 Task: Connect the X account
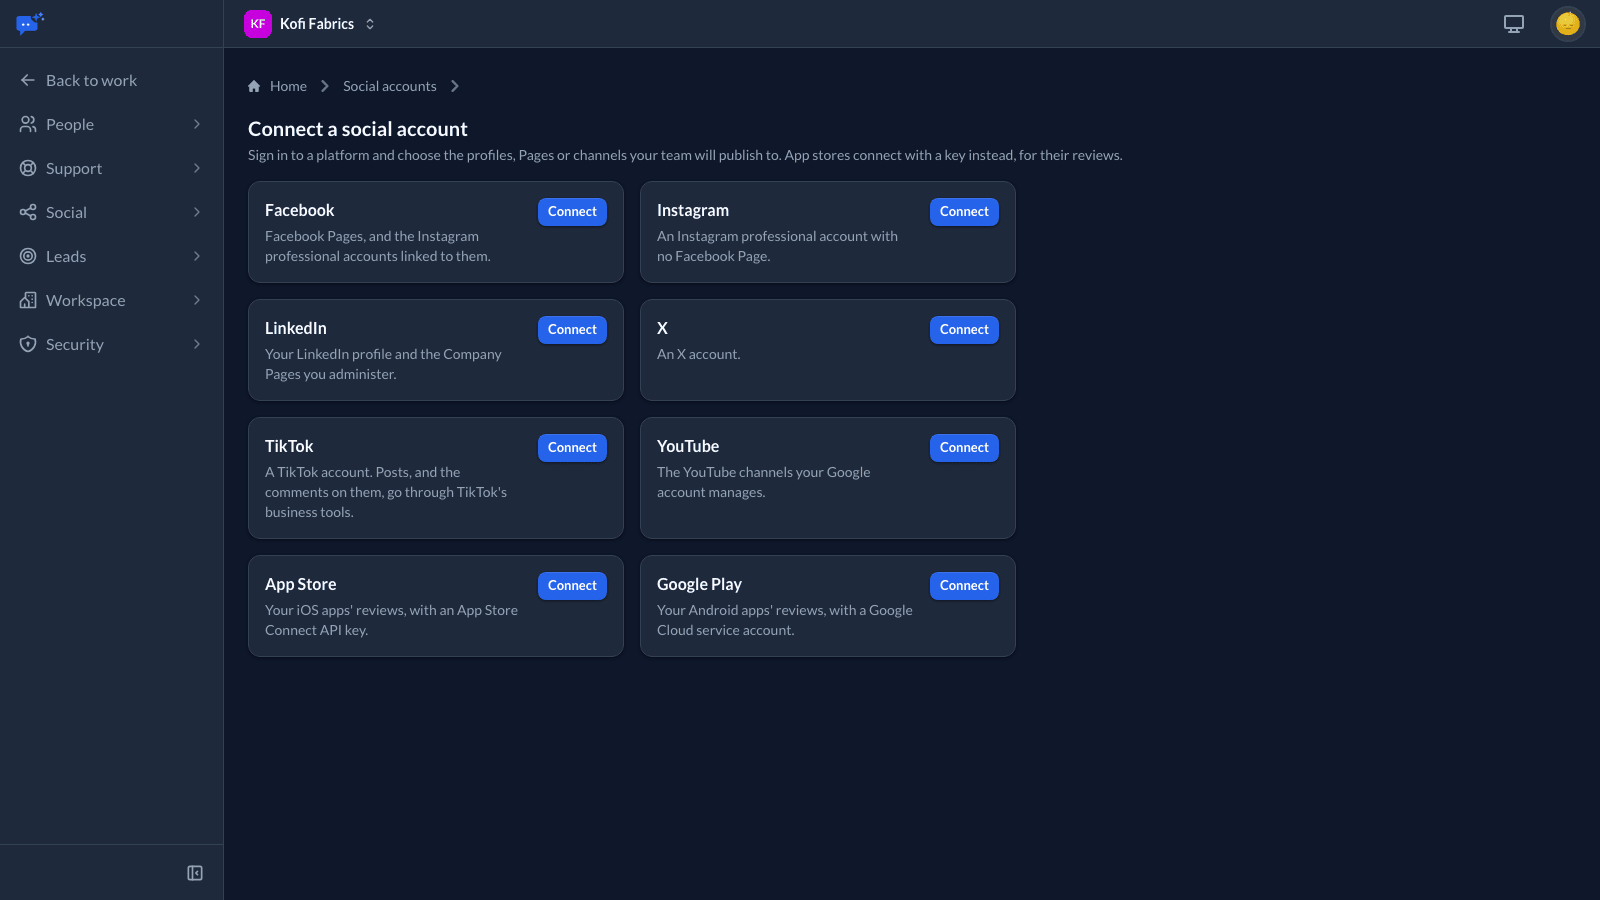point(964,330)
